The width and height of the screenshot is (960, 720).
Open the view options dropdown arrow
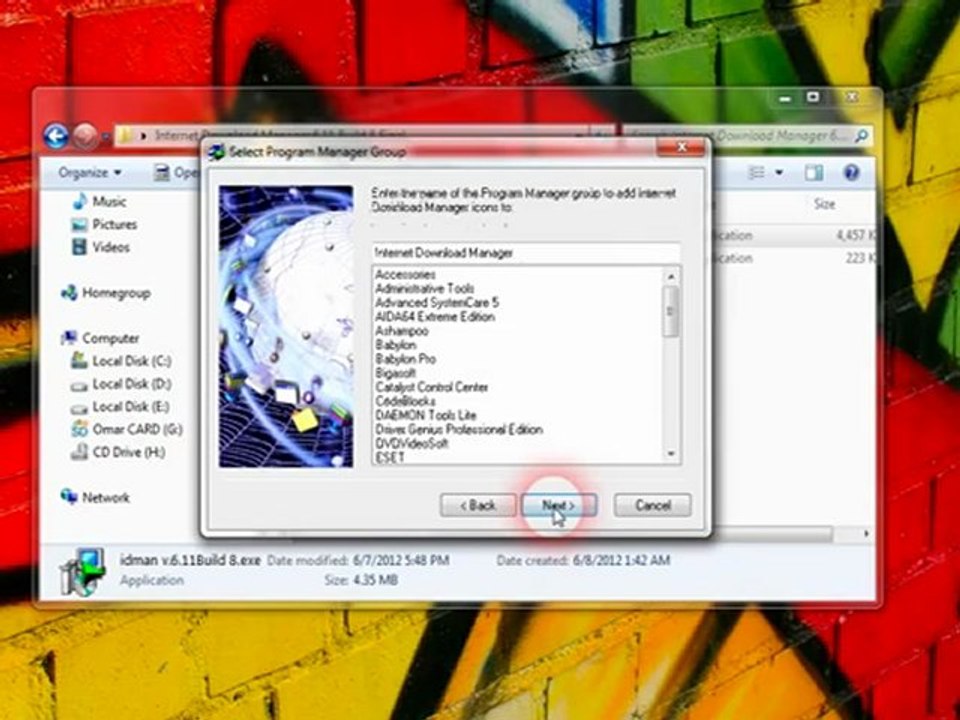point(779,173)
